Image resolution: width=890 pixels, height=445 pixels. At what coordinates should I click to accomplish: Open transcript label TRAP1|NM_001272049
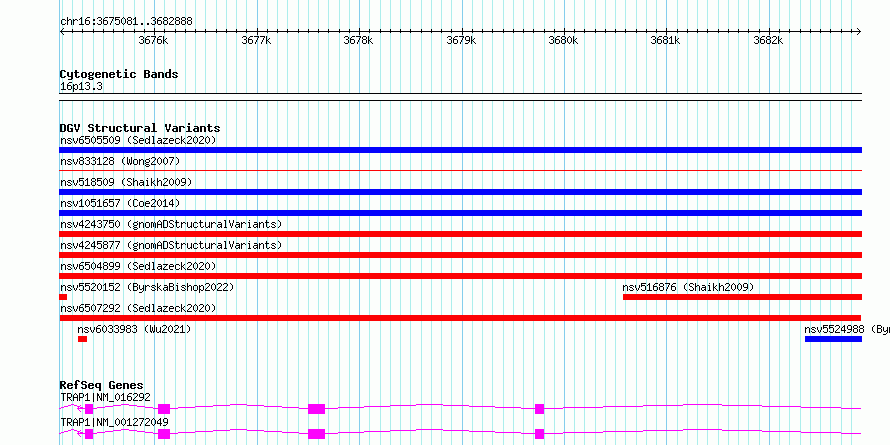(114, 422)
